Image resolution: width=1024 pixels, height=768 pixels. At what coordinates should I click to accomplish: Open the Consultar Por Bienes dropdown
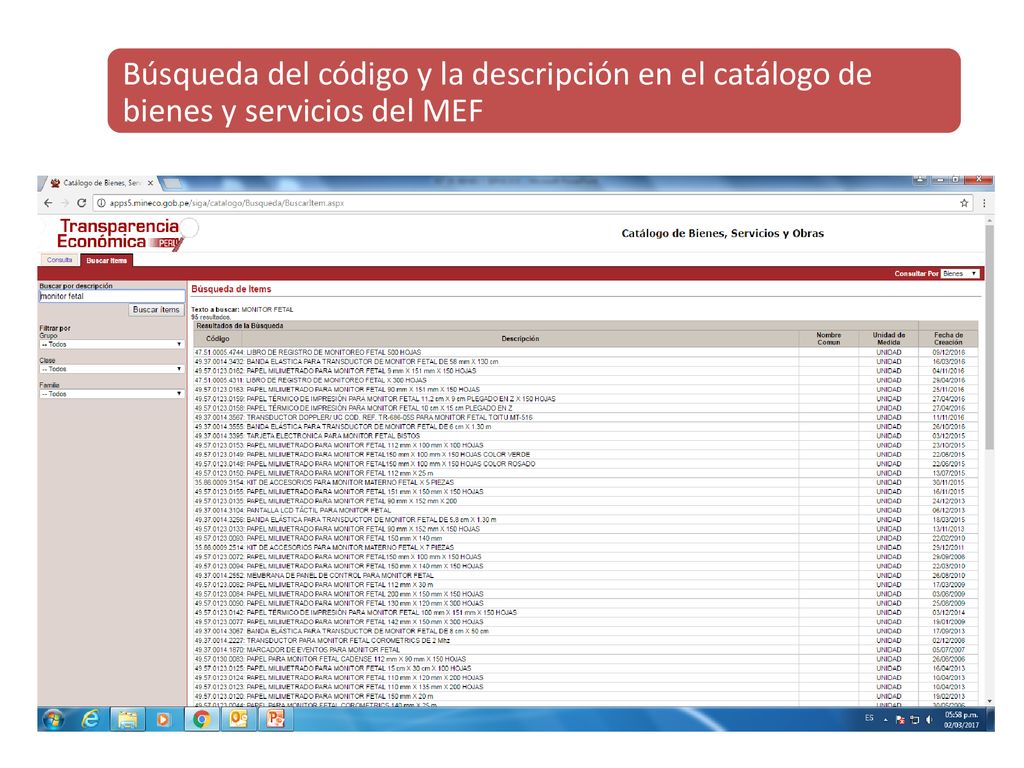[960, 274]
